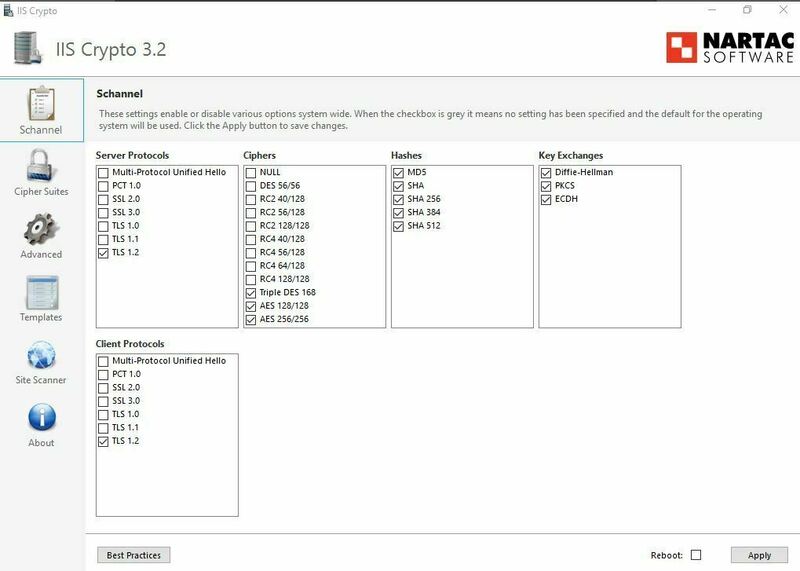Select the Site Scanner tab label
Image resolution: width=800 pixels, height=571 pixels.
pyautogui.click(x=41, y=380)
